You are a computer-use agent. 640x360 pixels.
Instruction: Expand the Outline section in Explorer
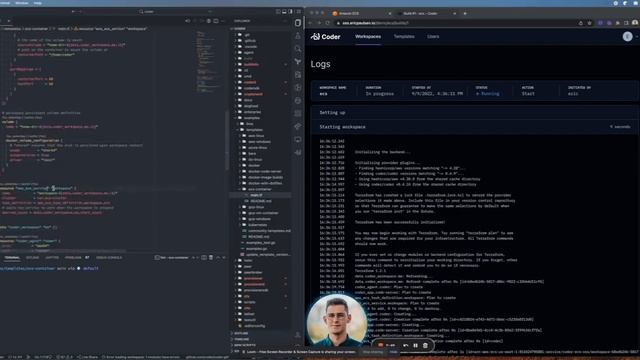[x=241, y=333]
